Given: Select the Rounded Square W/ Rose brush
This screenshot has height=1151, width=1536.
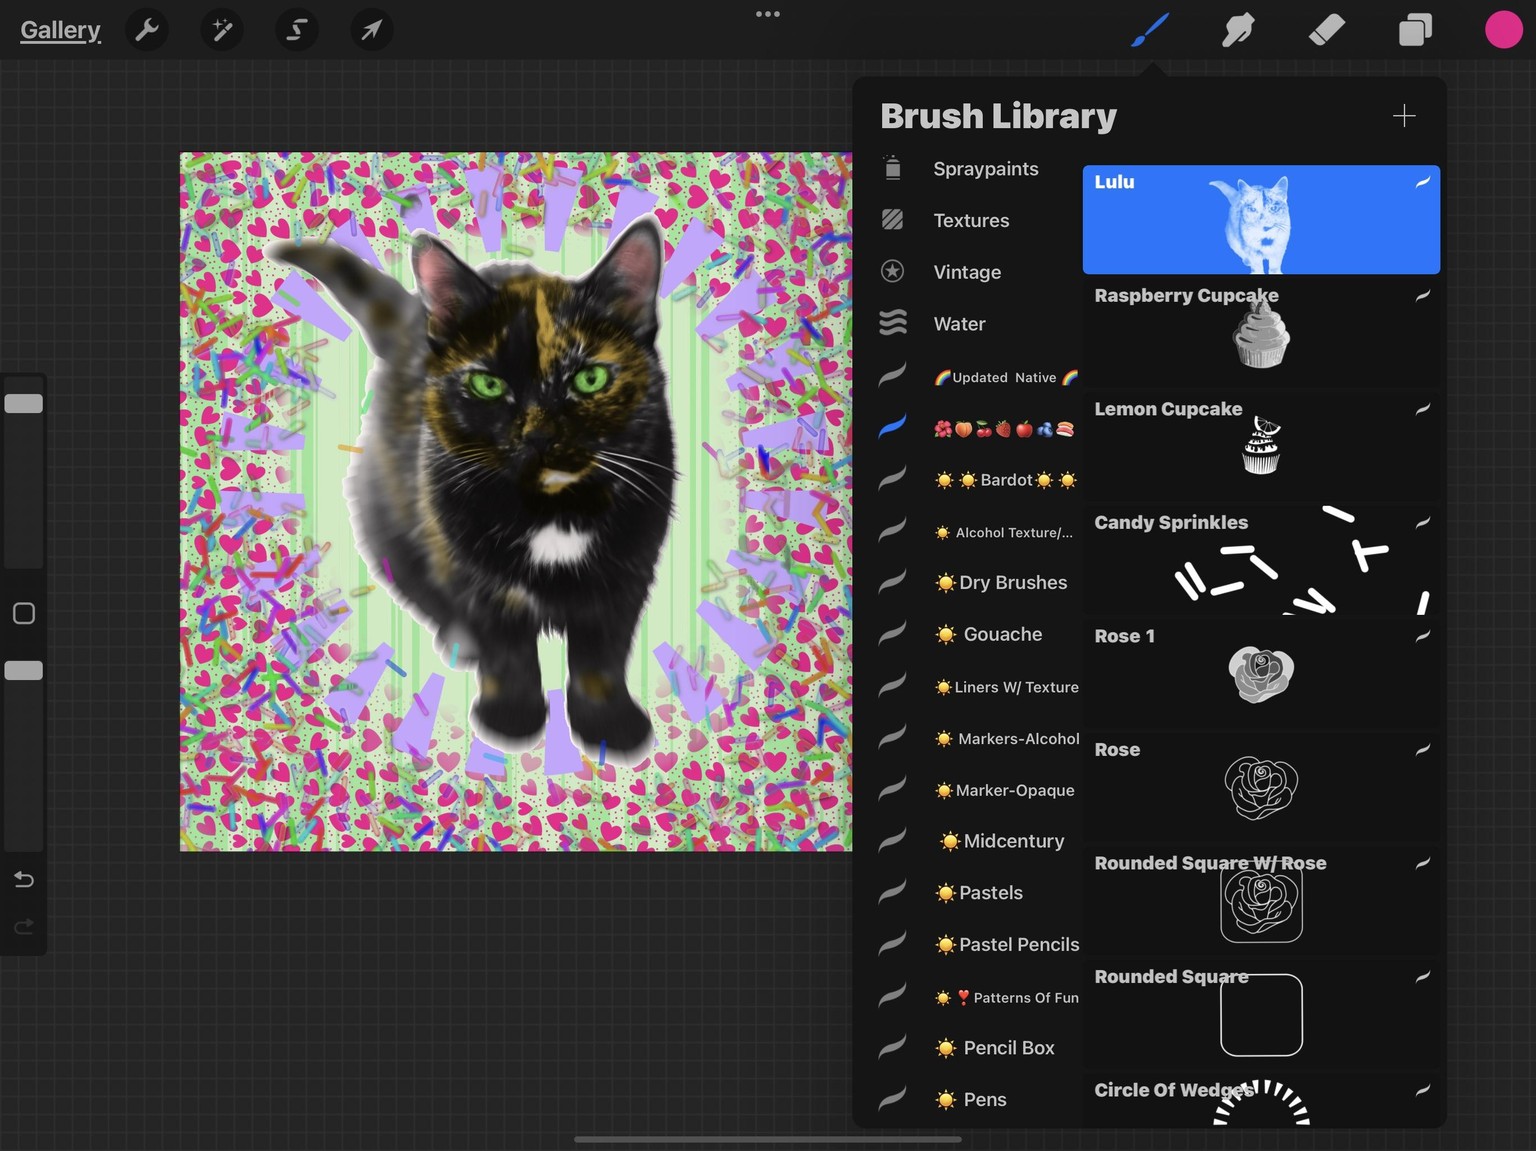Looking at the screenshot, I should [1261, 901].
